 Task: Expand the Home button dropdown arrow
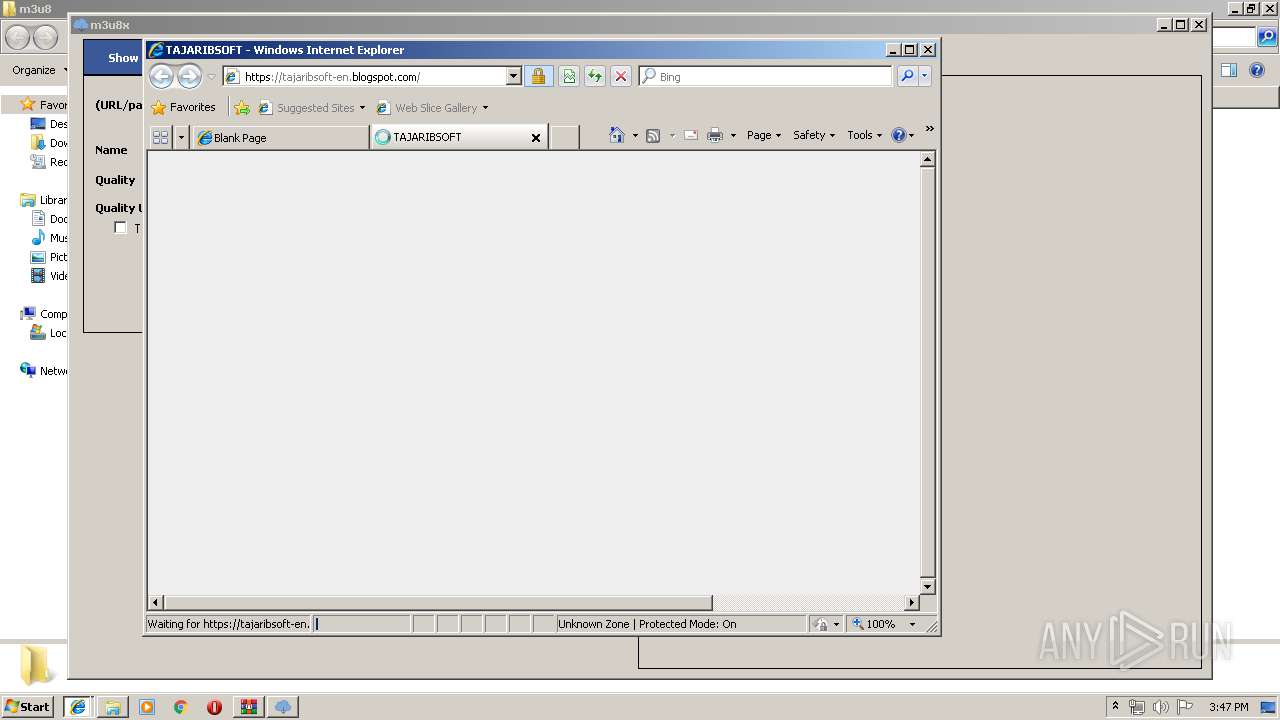pyautogui.click(x=635, y=136)
